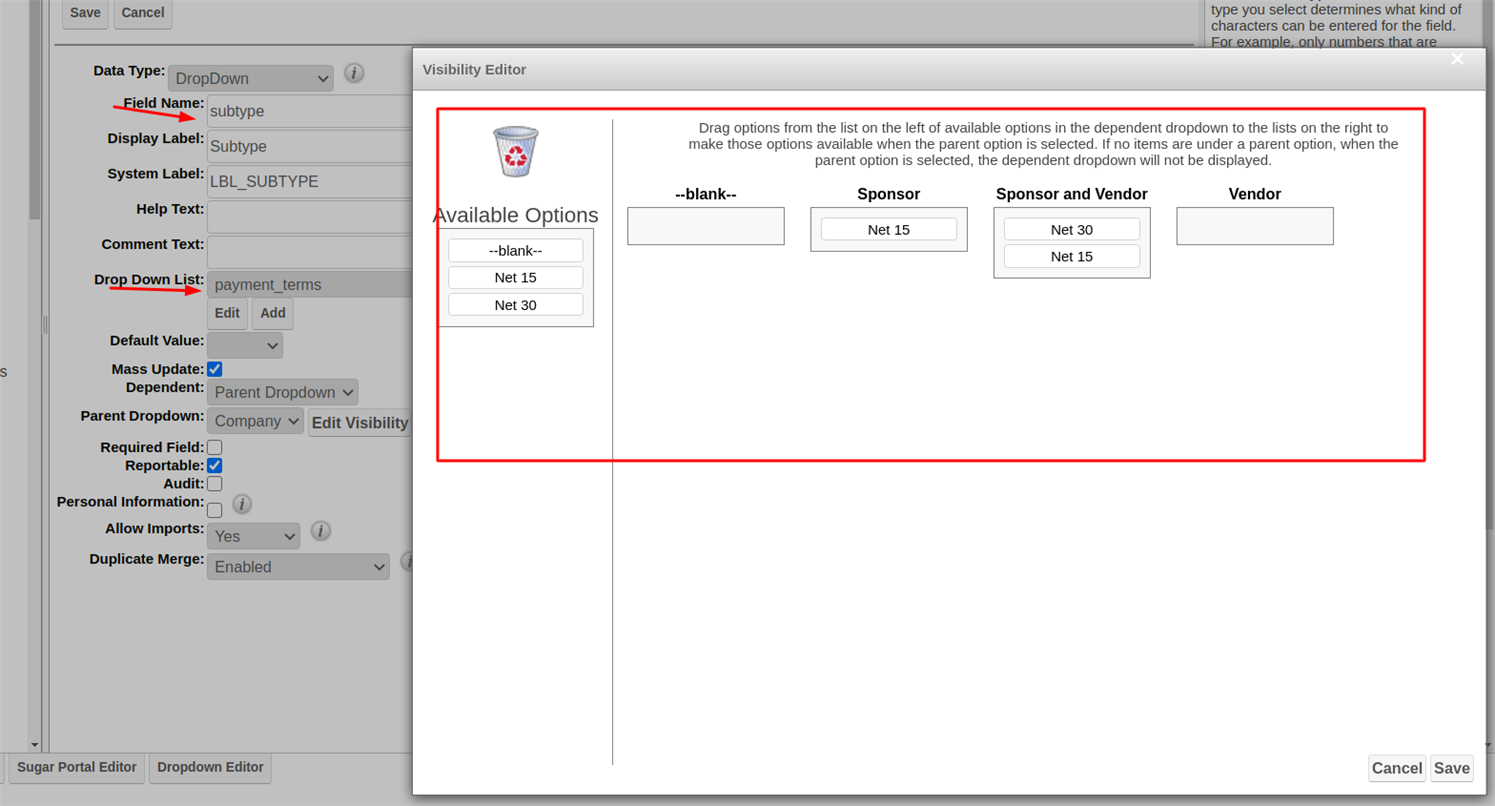1495x806 pixels.
Task: Click the Display Label input field
Action: [310, 146]
